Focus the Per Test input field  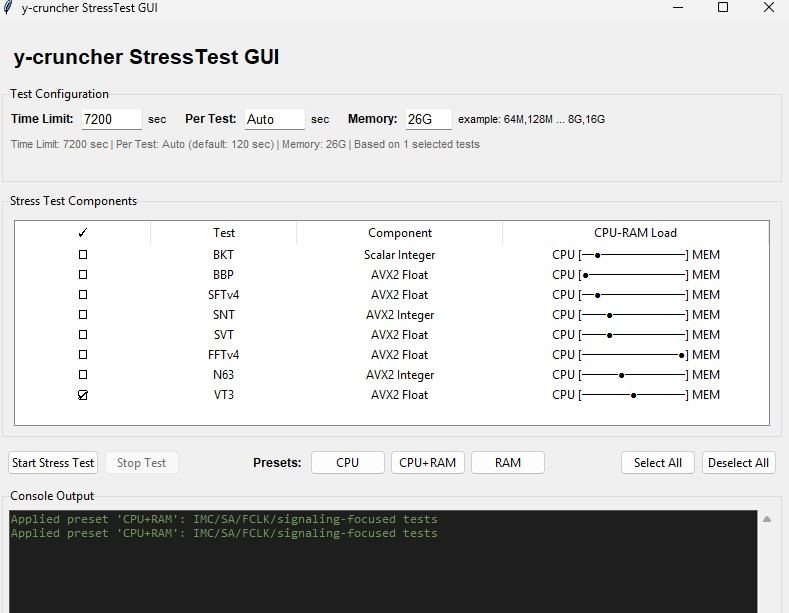point(275,119)
